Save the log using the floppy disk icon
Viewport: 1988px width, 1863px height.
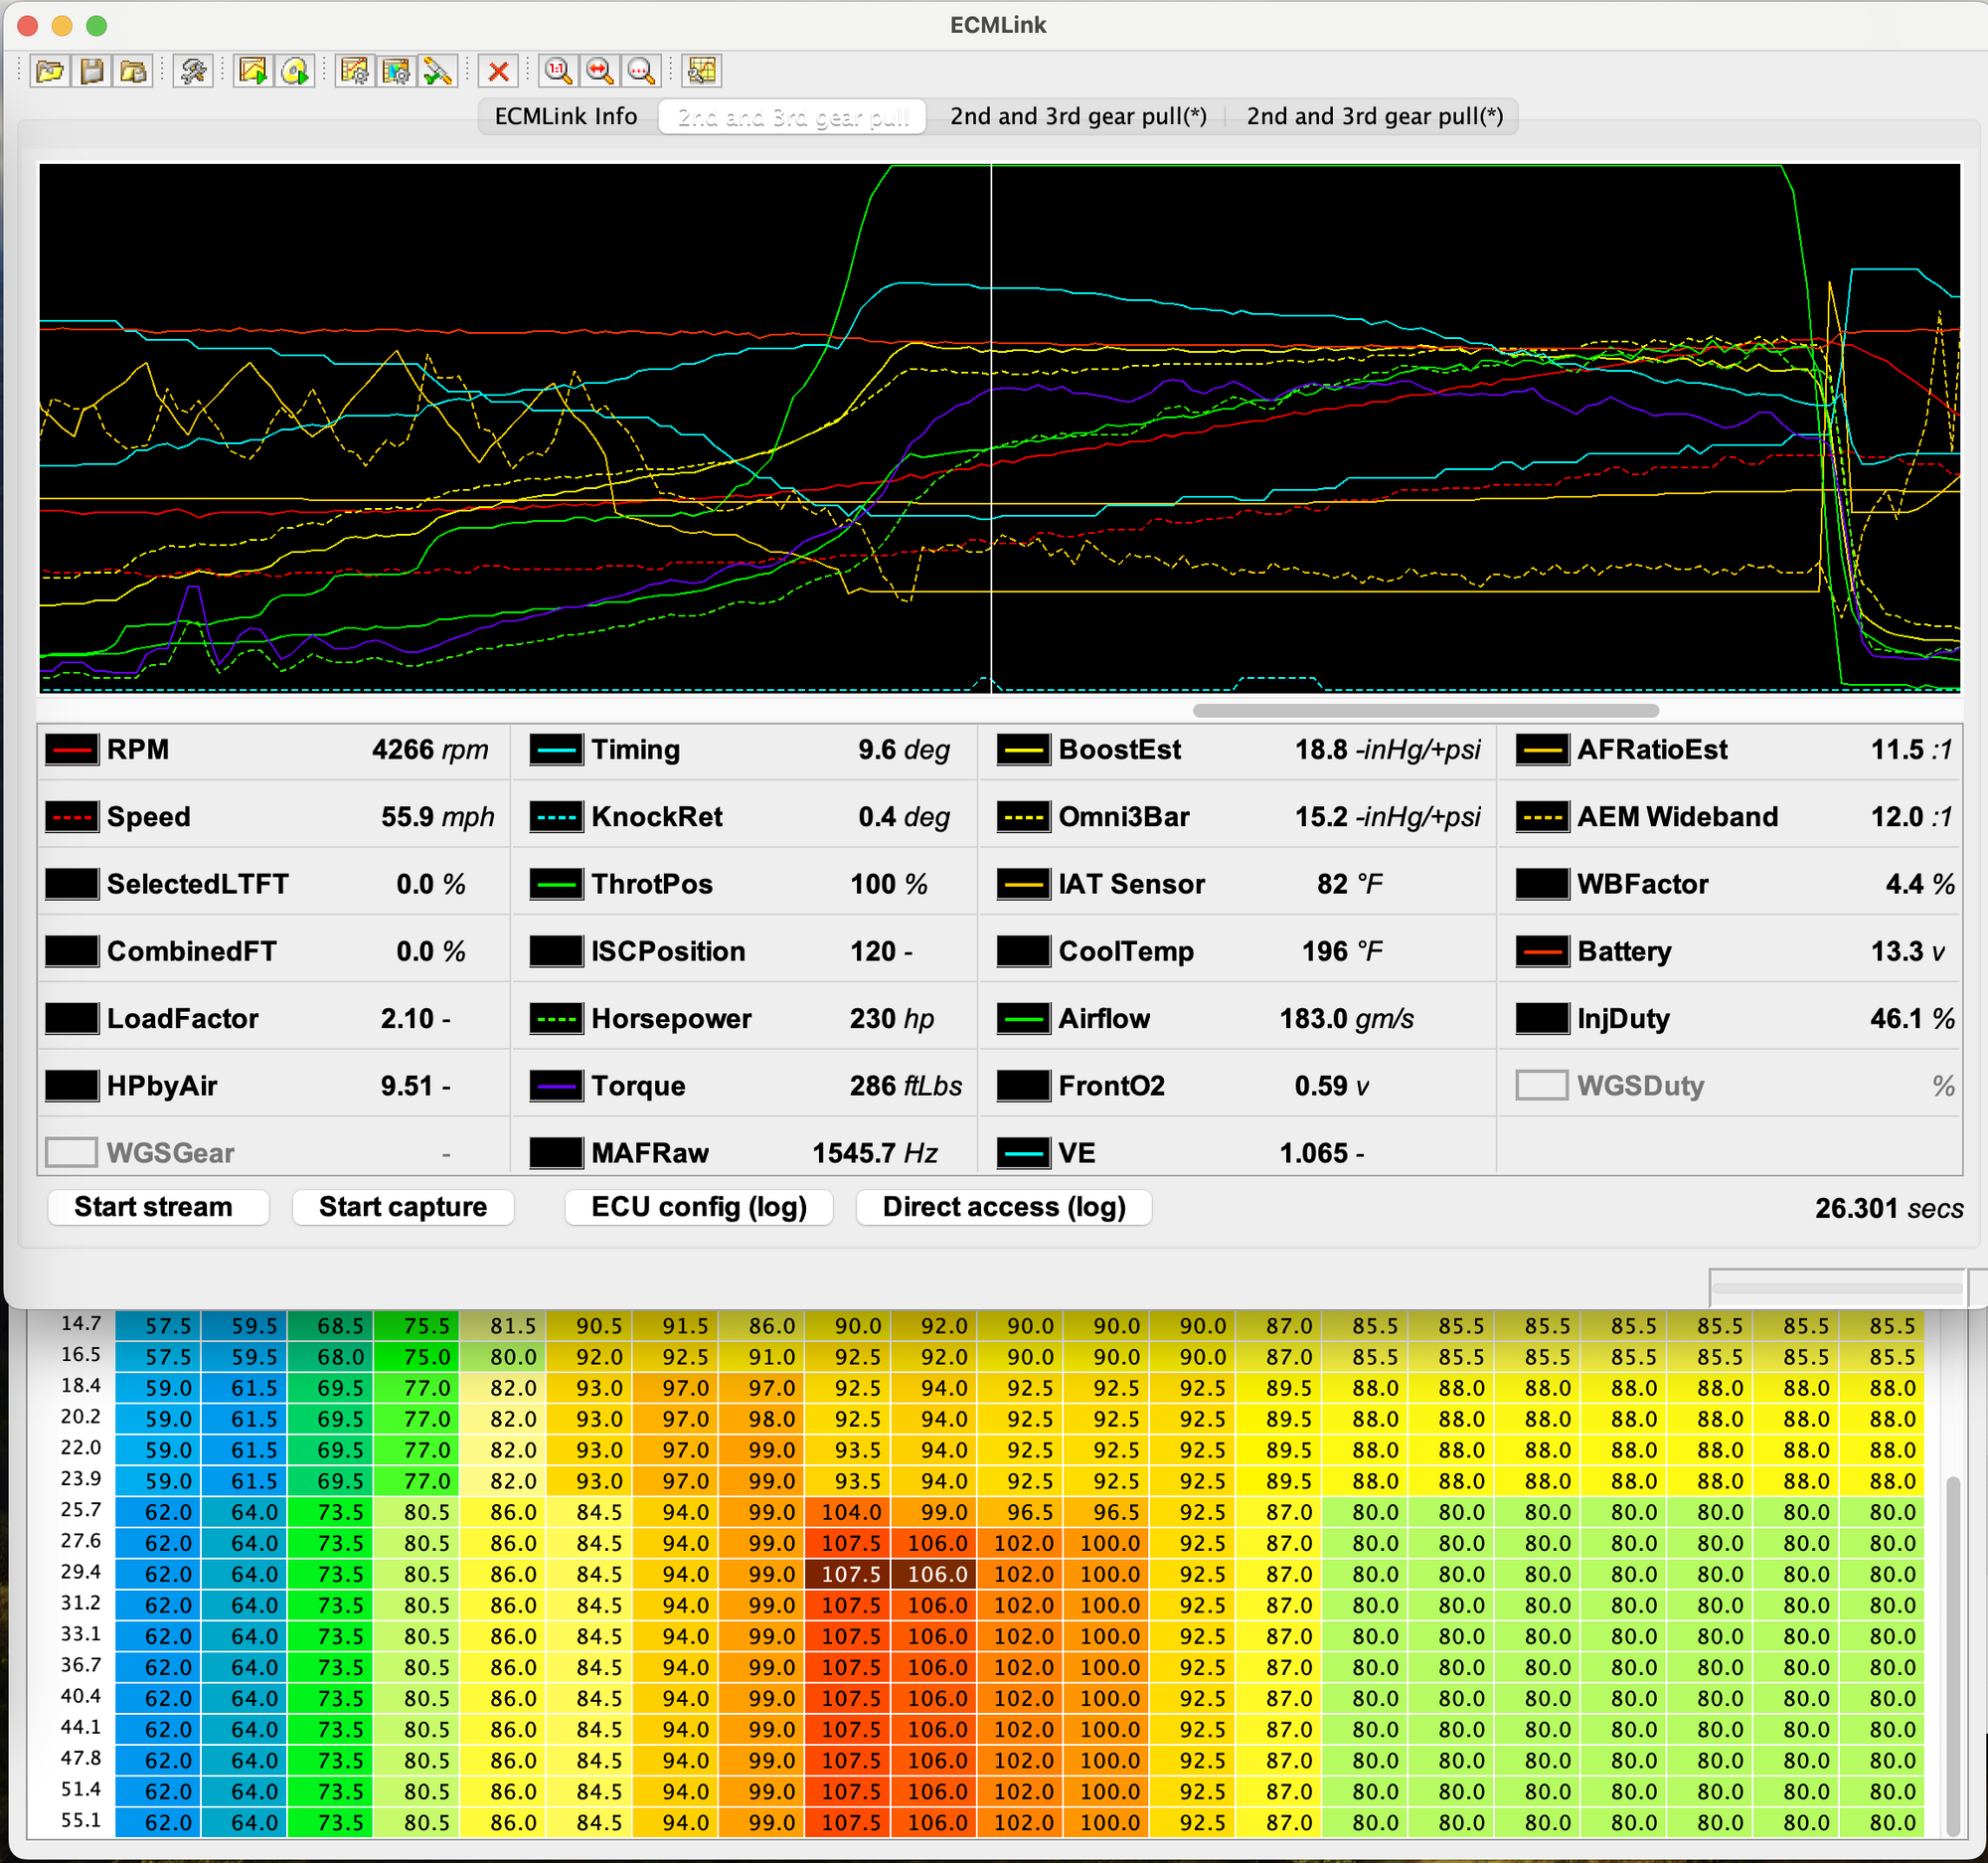[92, 71]
